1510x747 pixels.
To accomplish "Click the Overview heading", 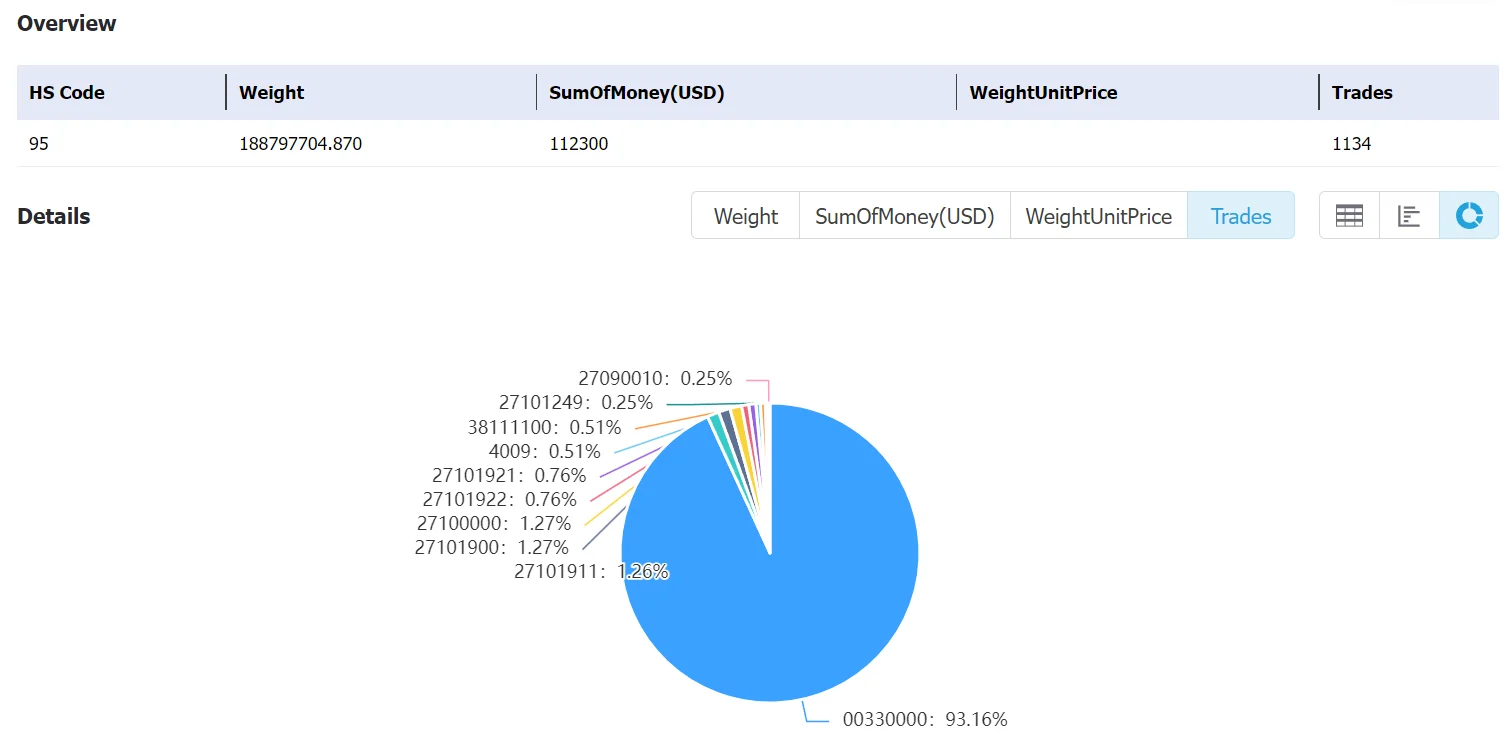I will 67,24.
